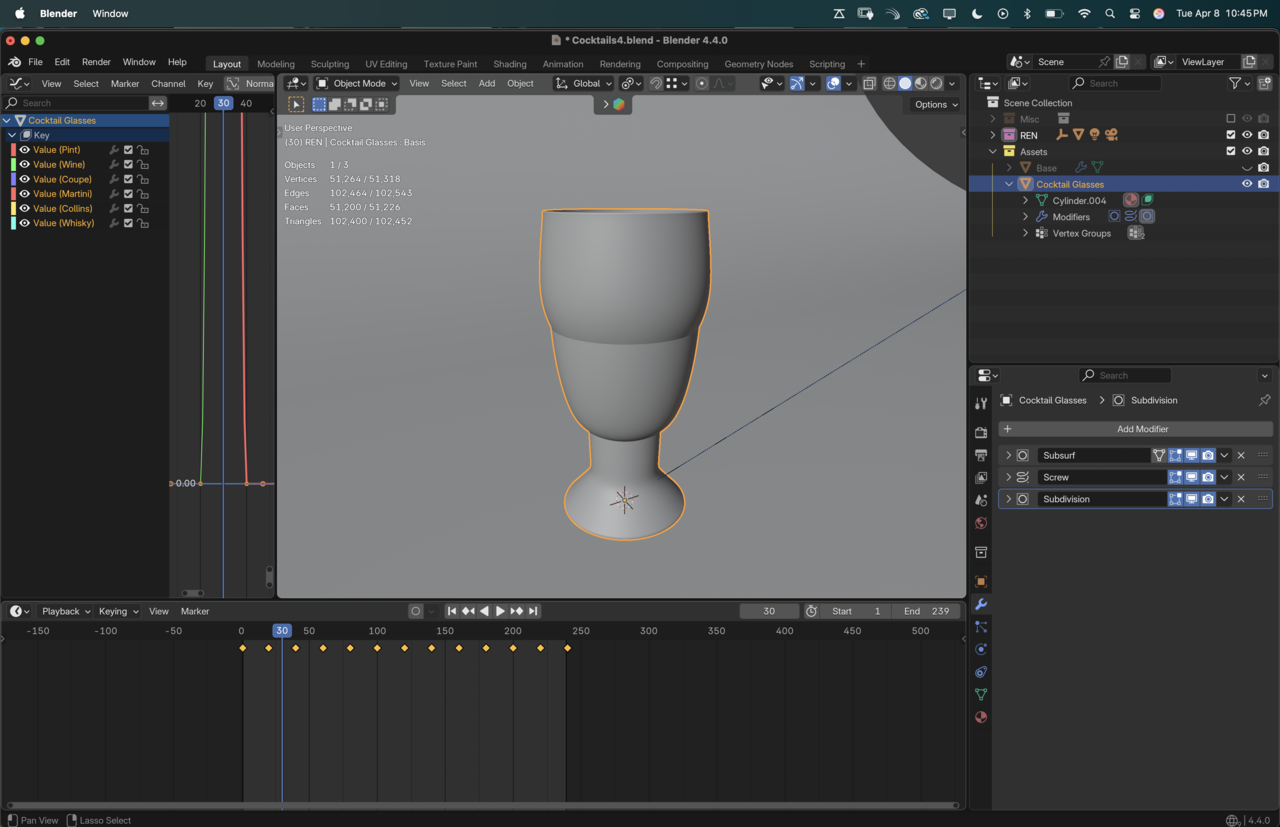Open the Scene properties tab icon
Screen dimensions: 1280x827
[x=981, y=500]
